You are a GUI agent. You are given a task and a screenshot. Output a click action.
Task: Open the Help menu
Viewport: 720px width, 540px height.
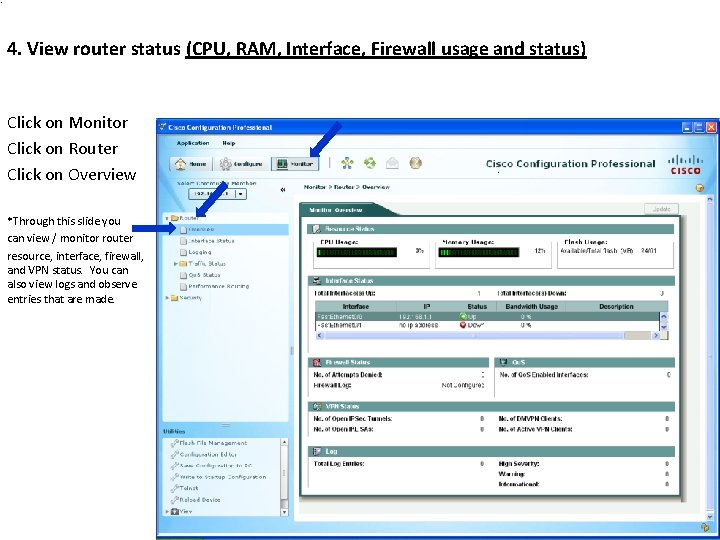click(x=229, y=143)
